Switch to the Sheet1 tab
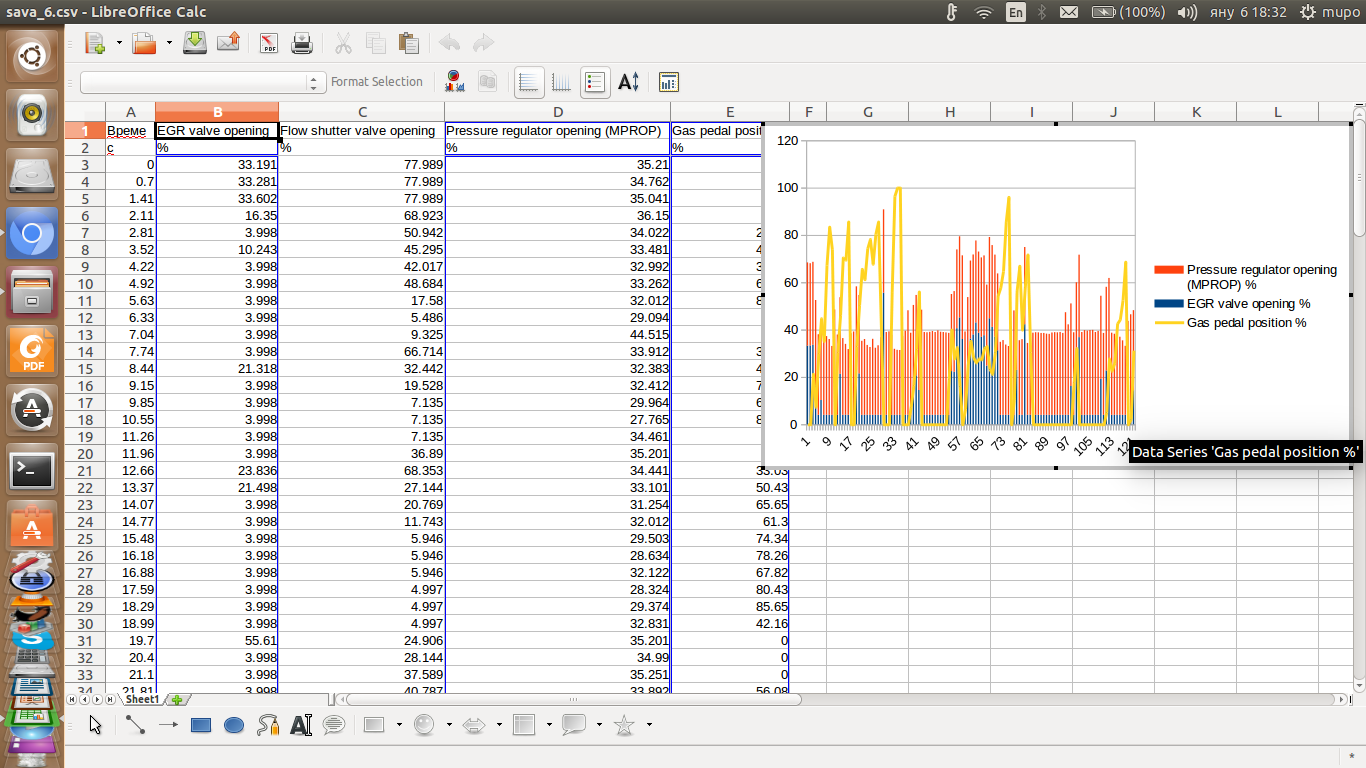Image resolution: width=1366 pixels, height=768 pixels. (142, 700)
